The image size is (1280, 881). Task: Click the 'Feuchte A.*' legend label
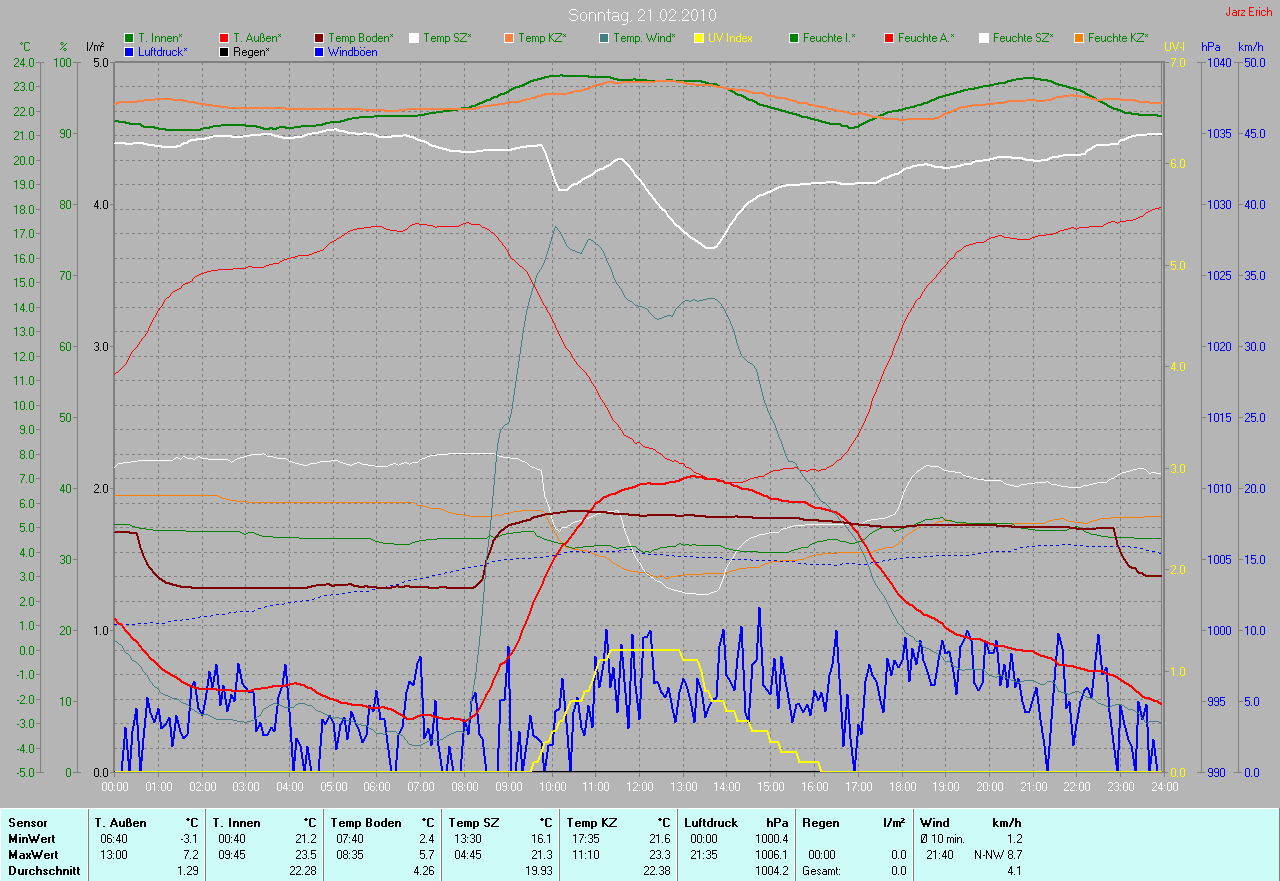point(926,38)
